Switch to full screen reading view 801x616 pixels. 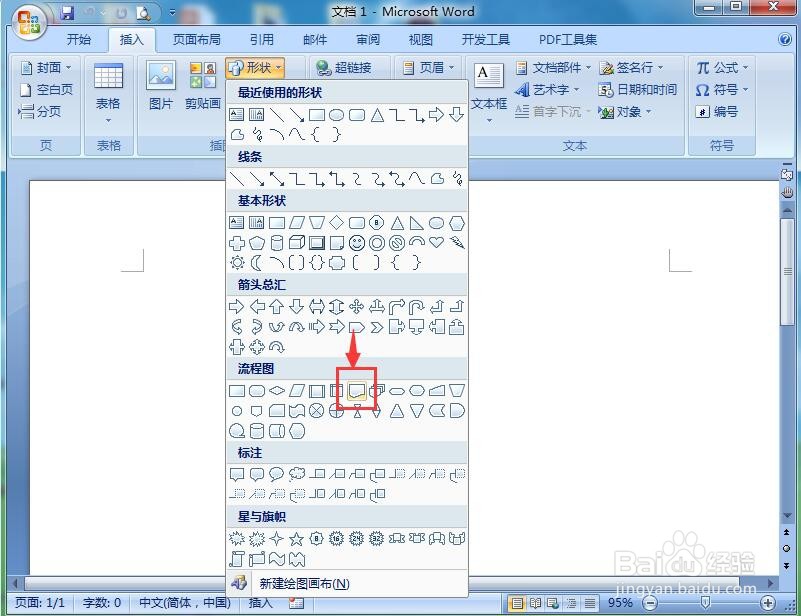(535, 603)
